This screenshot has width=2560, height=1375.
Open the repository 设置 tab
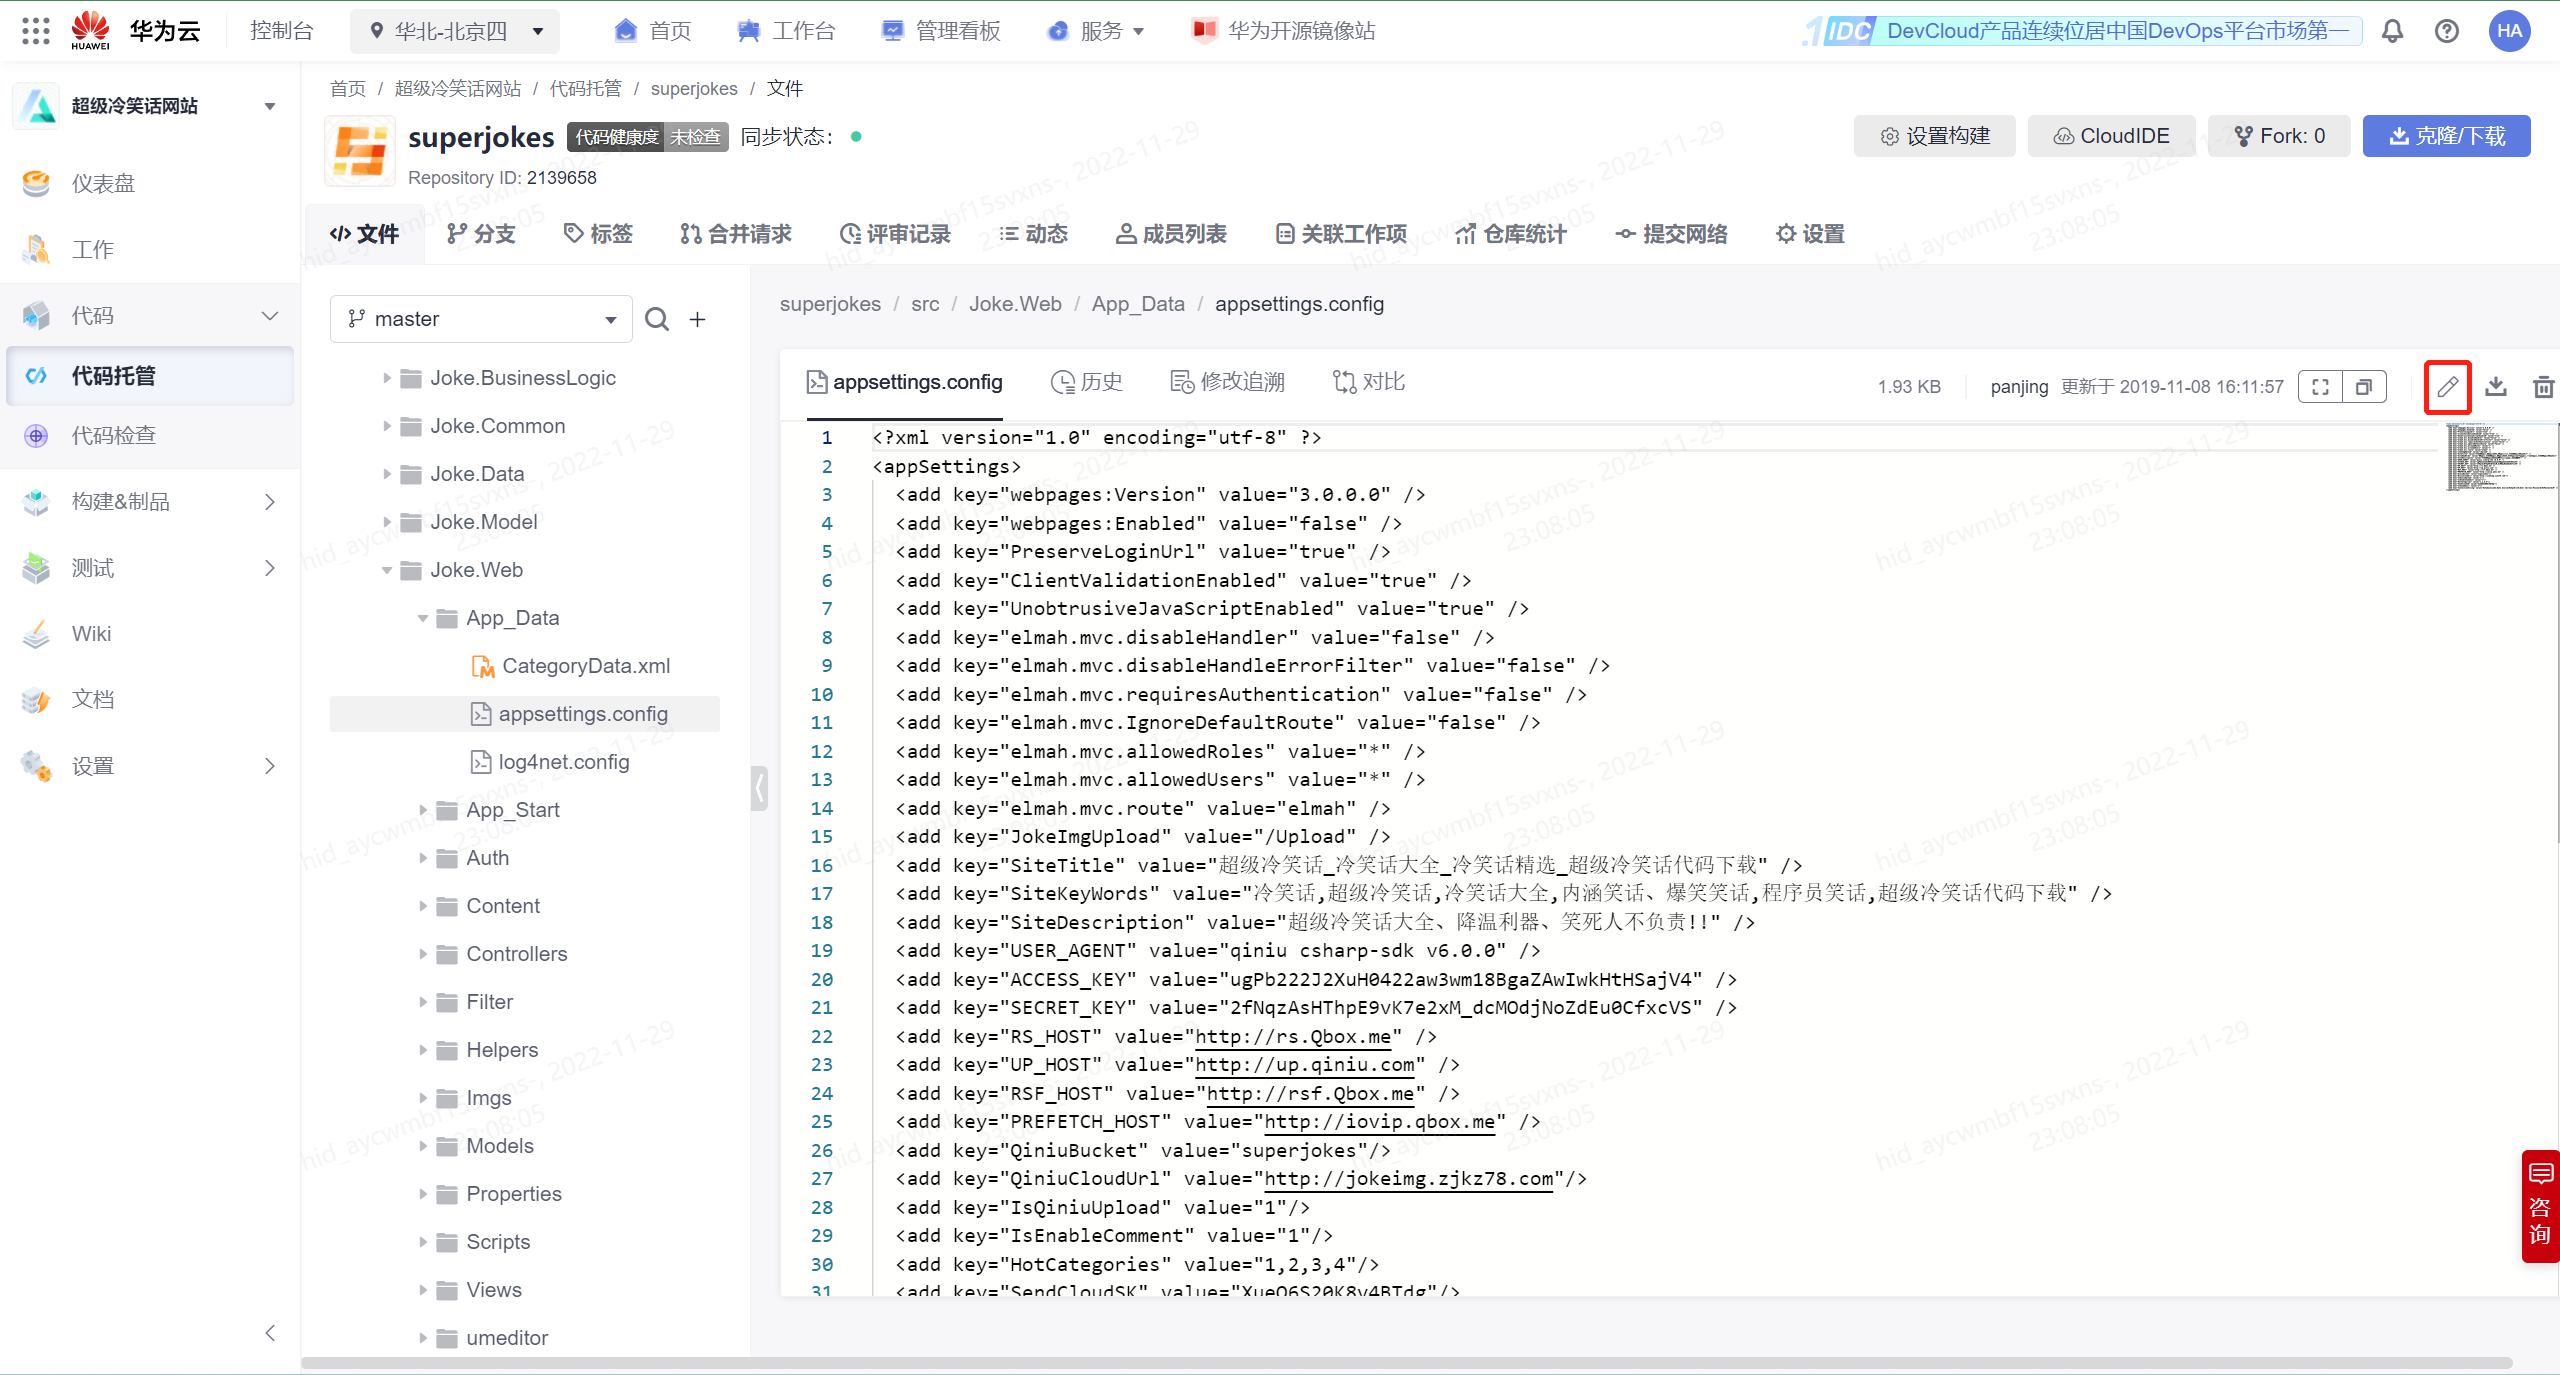coord(1810,234)
